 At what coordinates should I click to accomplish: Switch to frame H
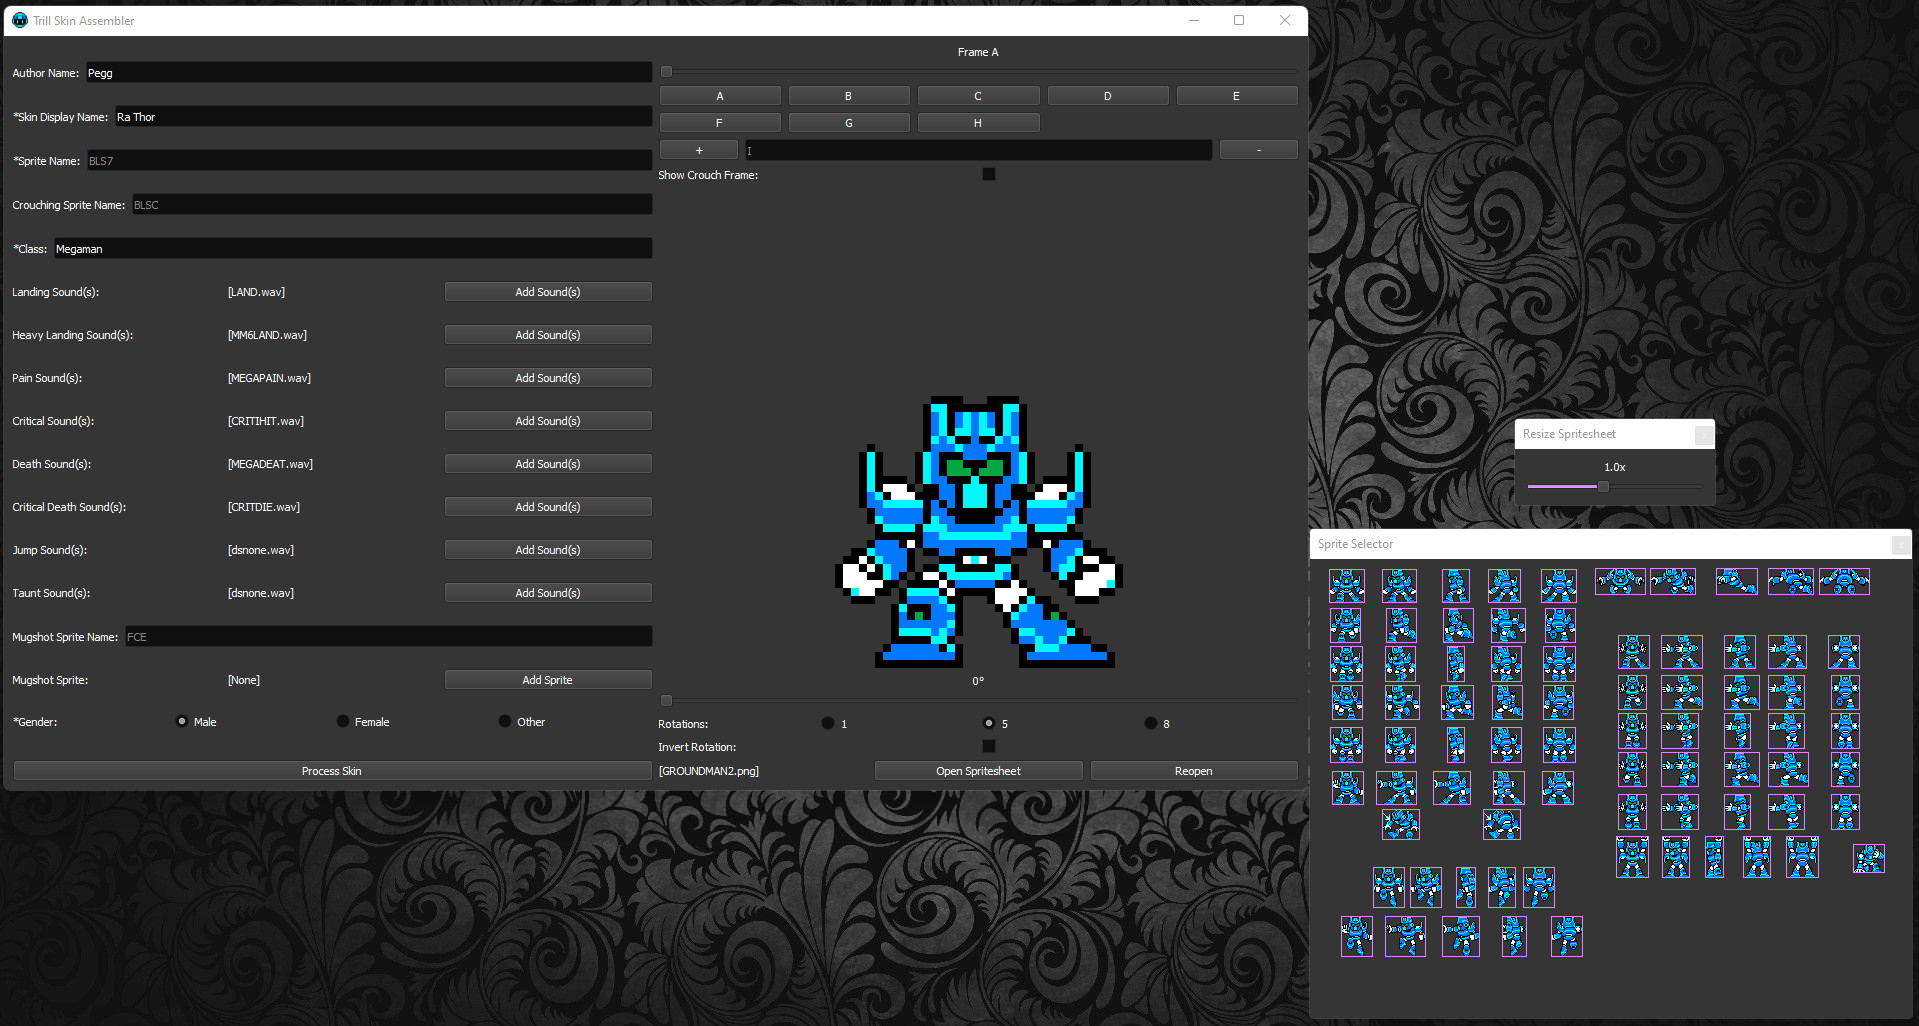(978, 122)
